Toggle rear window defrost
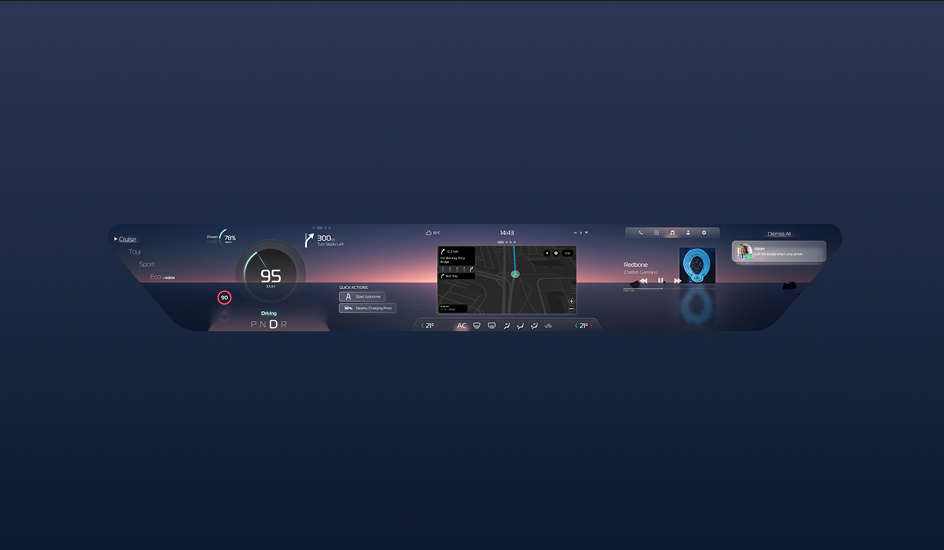944x550 pixels. (x=492, y=326)
